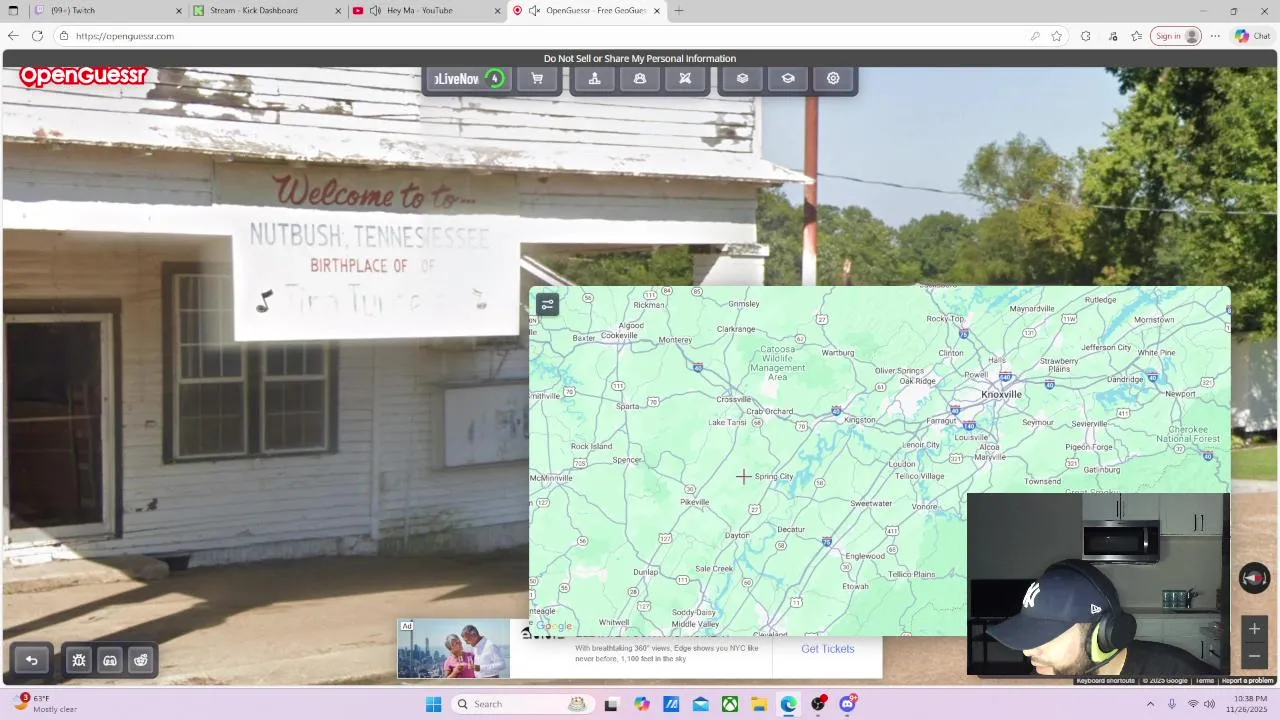Open the Discord icon button

coord(110,660)
